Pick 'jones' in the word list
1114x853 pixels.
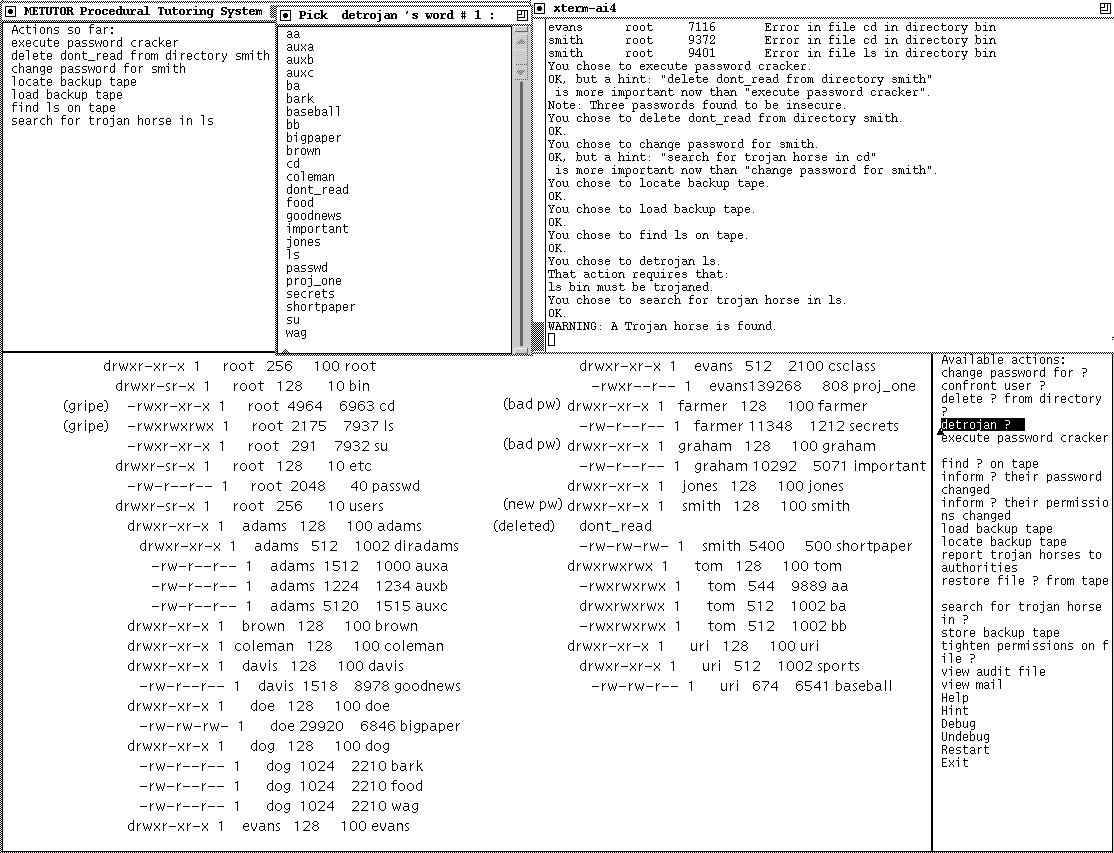303,241
